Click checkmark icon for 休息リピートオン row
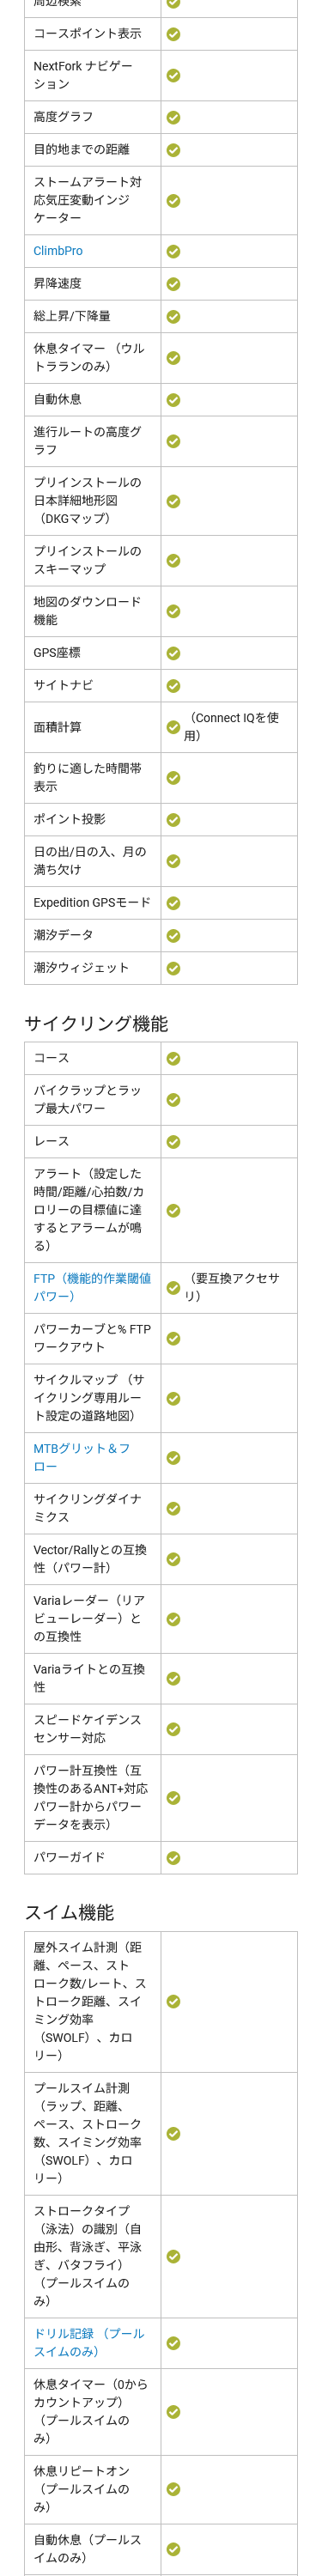Screen dimensions: 322x2576 click(173, 2489)
